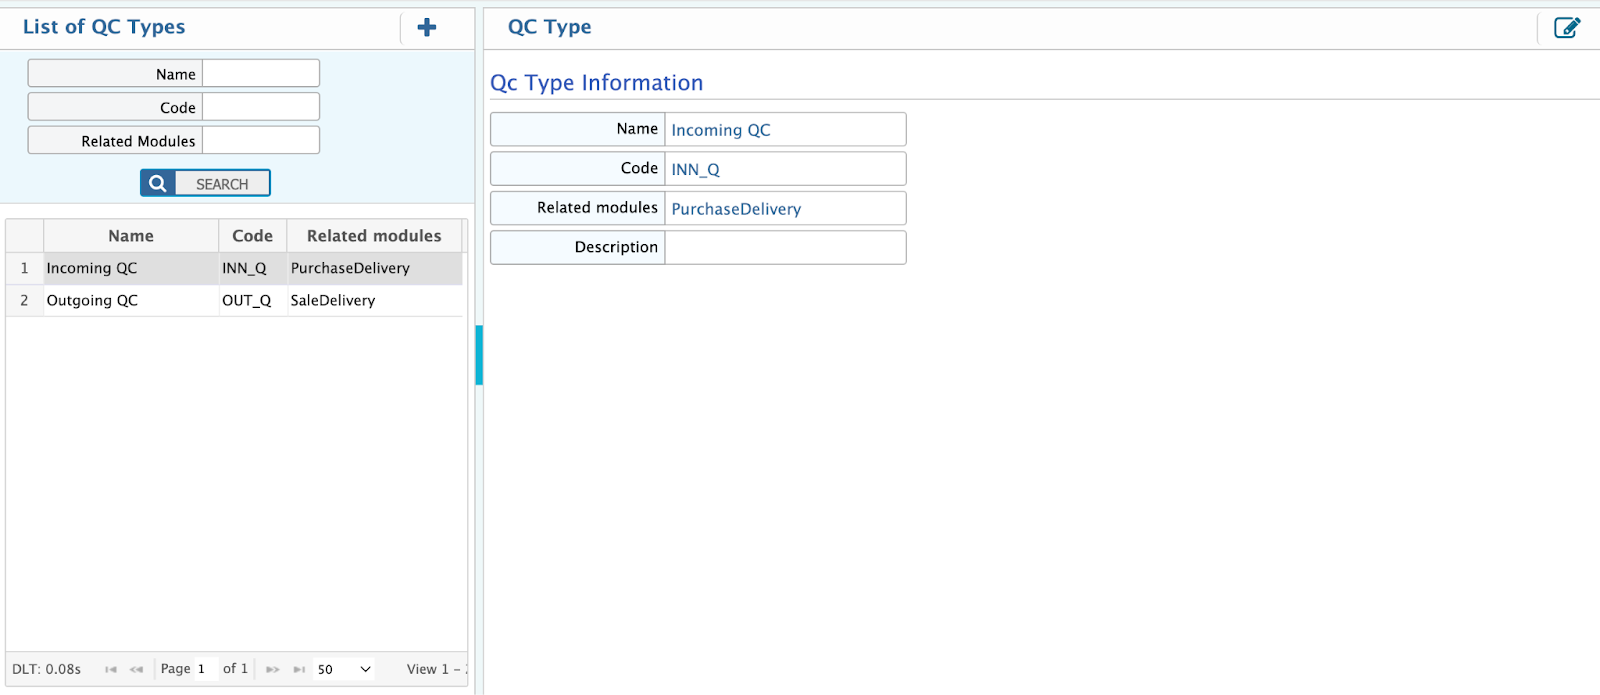Click the magnifier icon on Search button
The width and height of the screenshot is (1600, 695).
158,183
